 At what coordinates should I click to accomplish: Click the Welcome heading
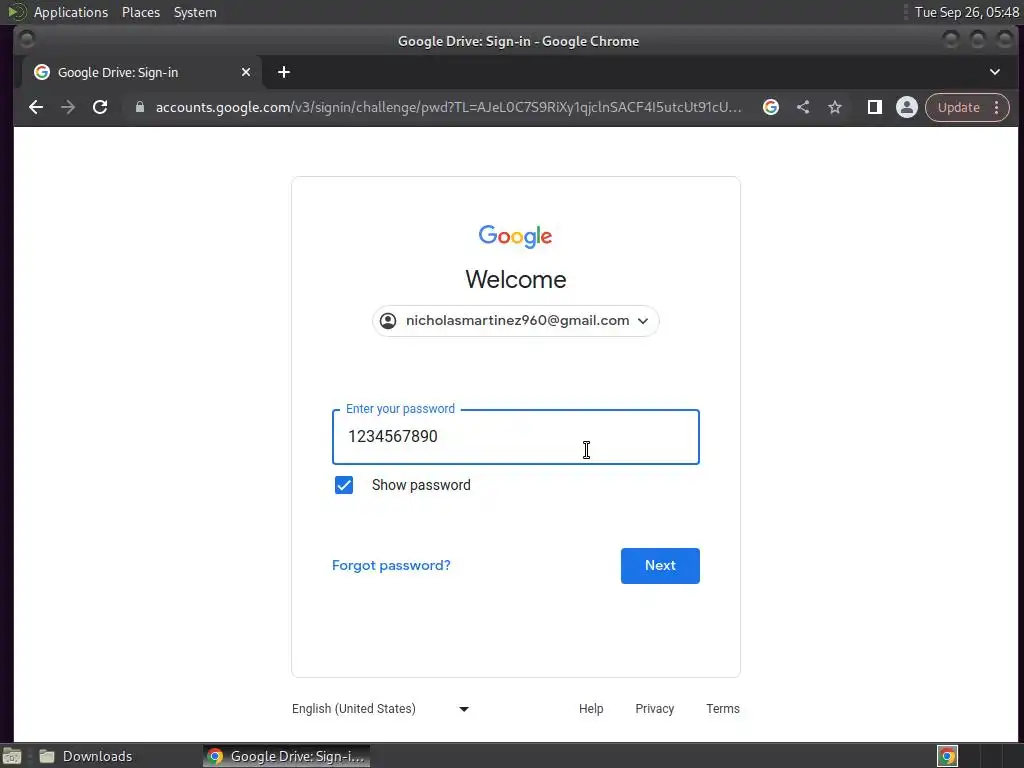(x=516, y=280)
